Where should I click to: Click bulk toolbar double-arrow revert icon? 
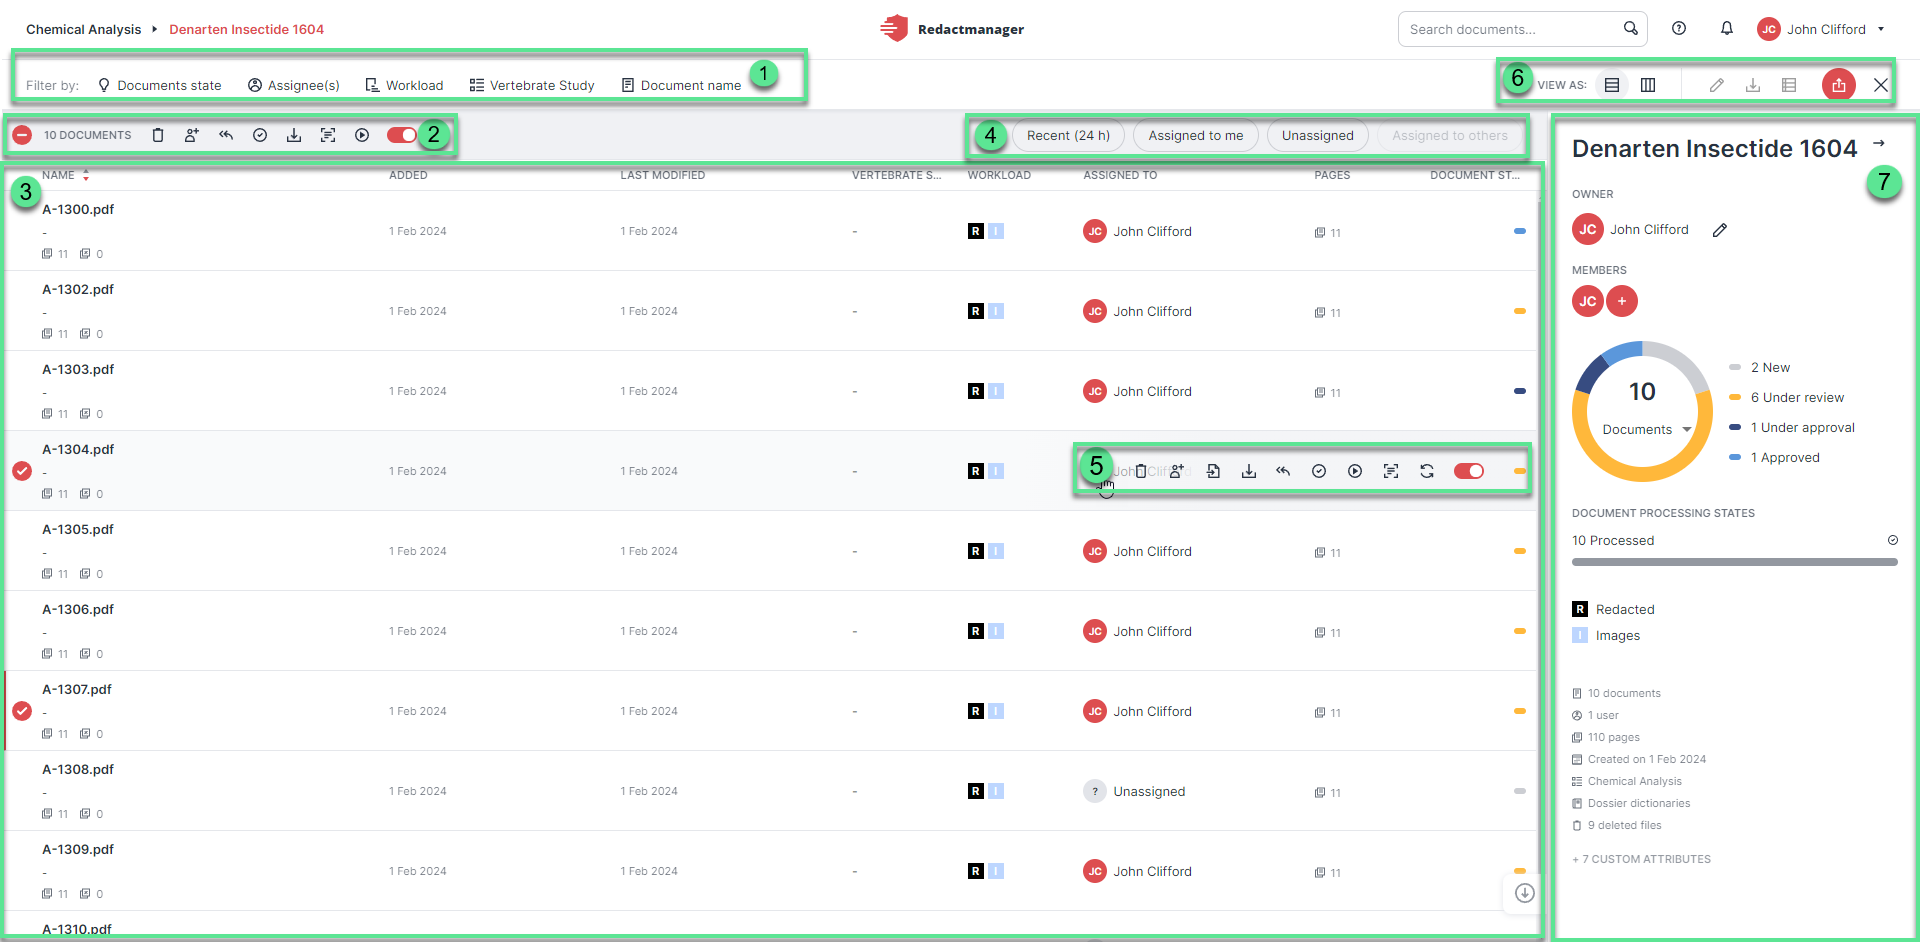(226, 135)
